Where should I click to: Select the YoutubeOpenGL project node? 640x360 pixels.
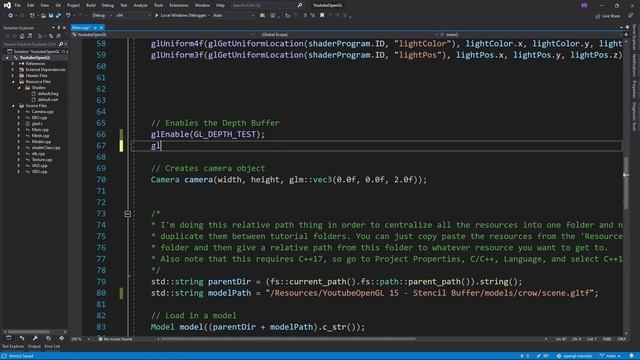(x=35, y=58)
